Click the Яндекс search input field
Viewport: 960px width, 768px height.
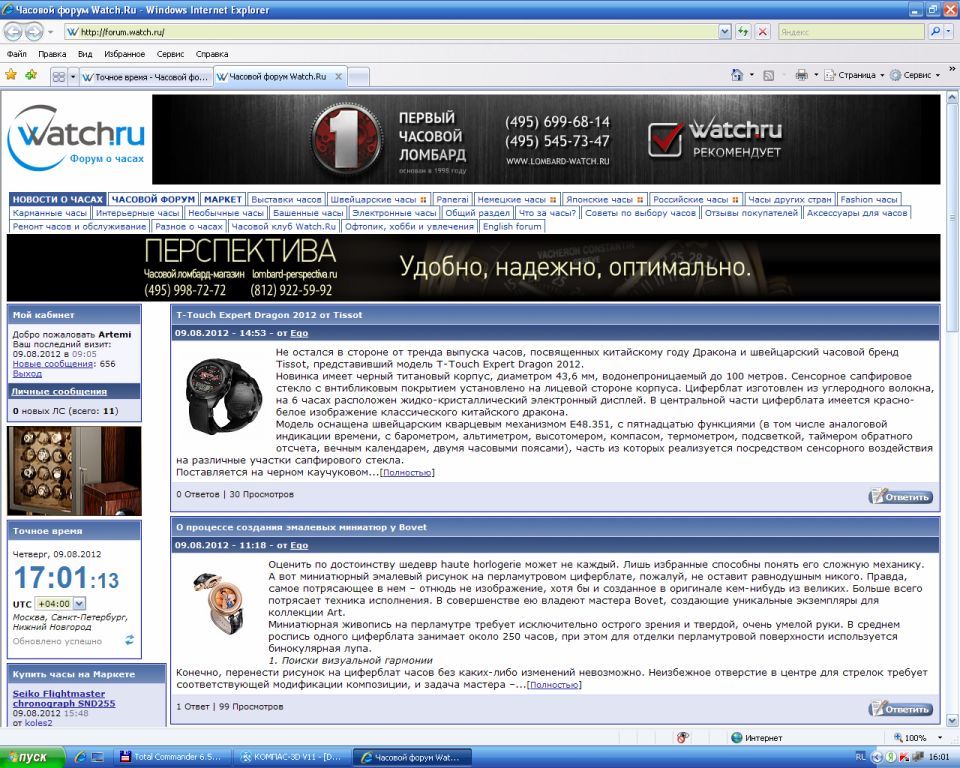(850, 32)
